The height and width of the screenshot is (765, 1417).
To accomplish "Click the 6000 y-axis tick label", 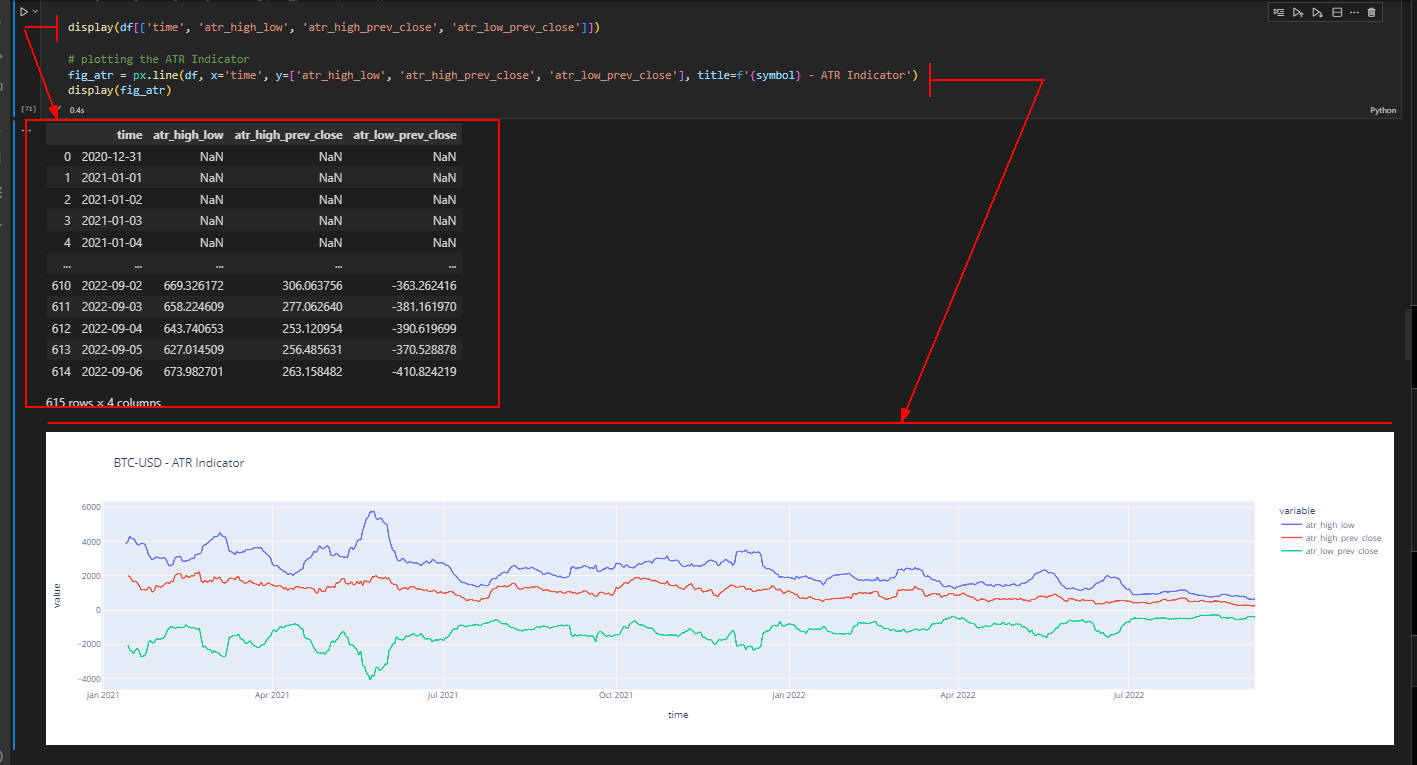I will pyautogui.click(x=91, y=508).
